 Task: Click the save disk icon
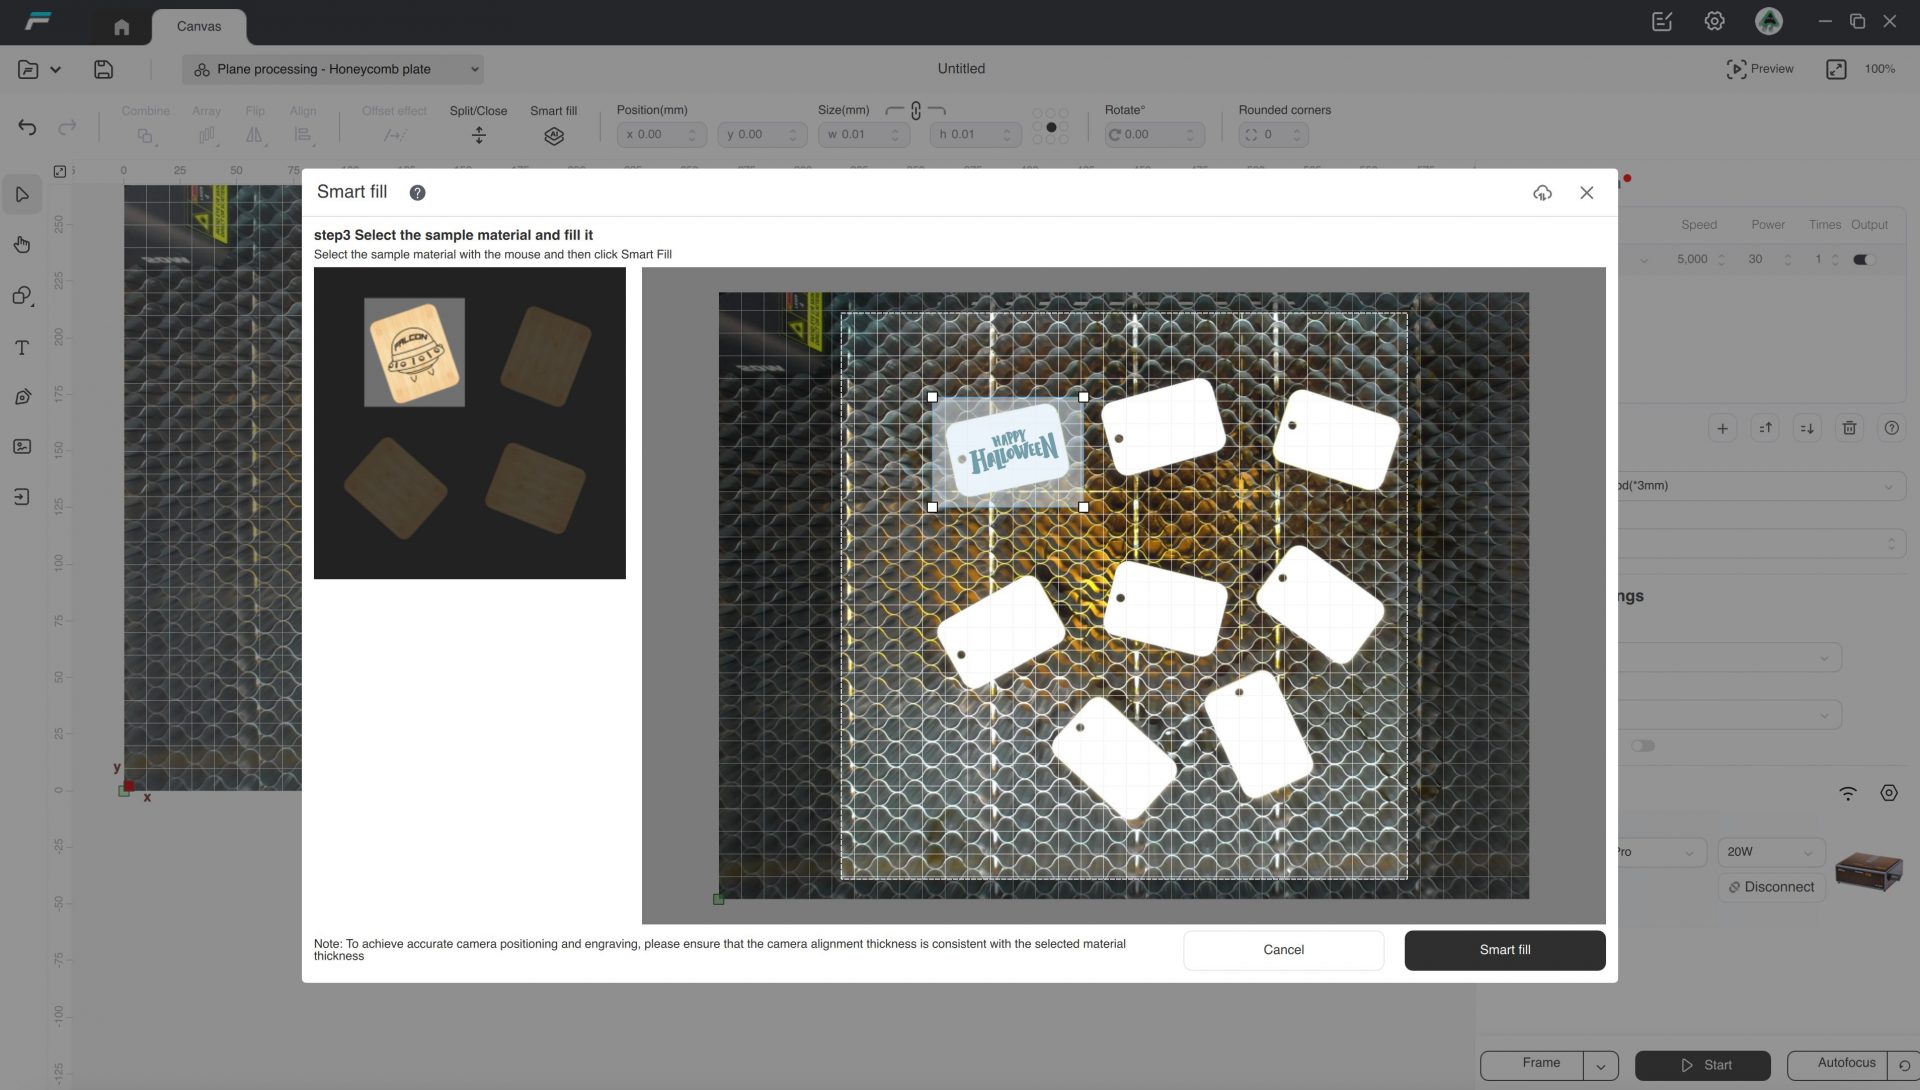(x=103, y=69)
